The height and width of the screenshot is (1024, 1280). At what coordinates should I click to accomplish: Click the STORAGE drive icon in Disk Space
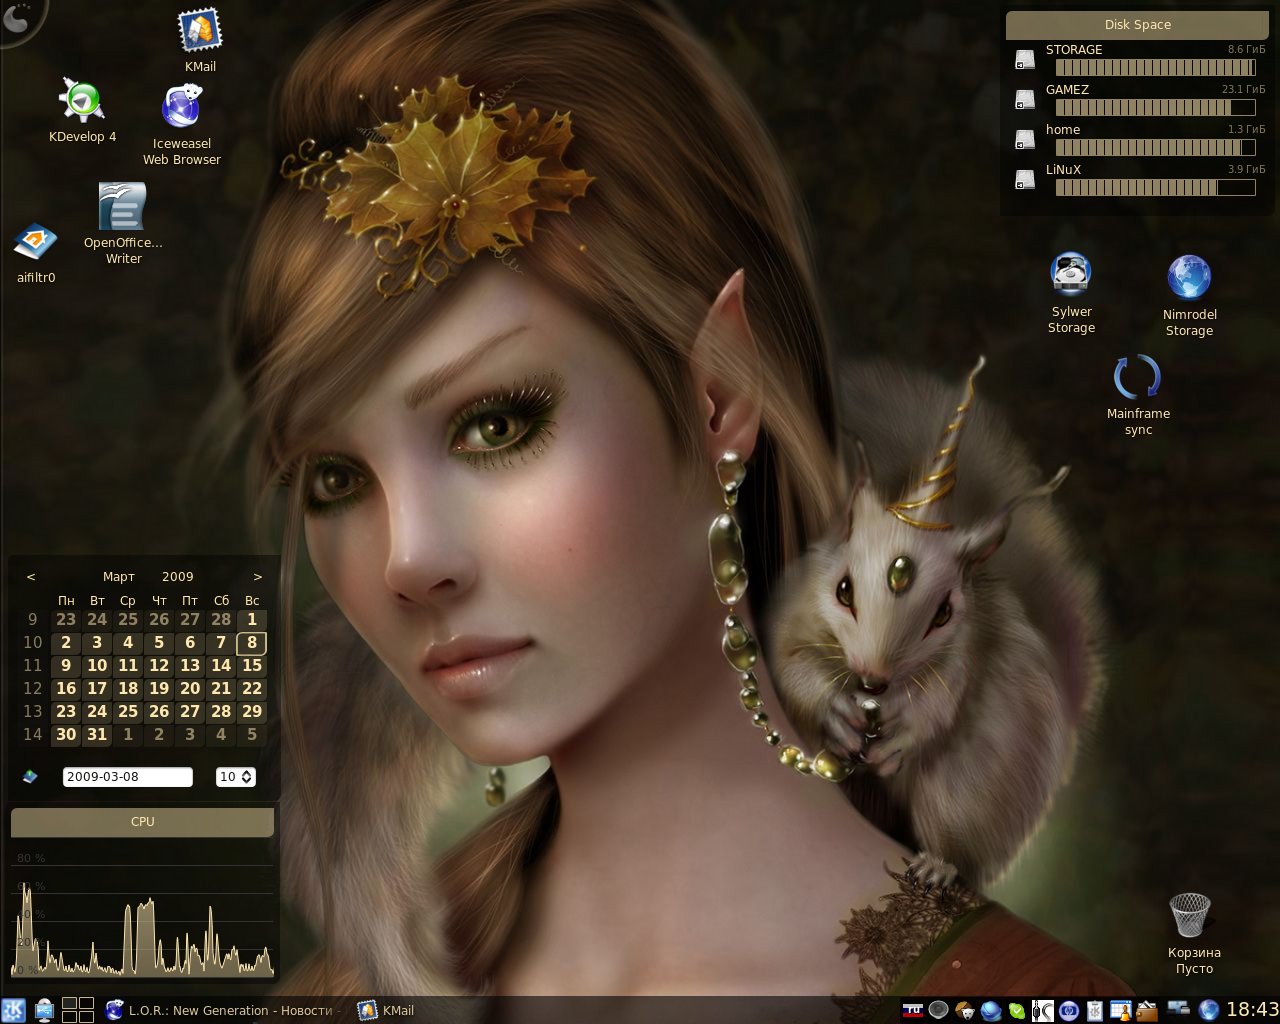(x=1025, y=60)
